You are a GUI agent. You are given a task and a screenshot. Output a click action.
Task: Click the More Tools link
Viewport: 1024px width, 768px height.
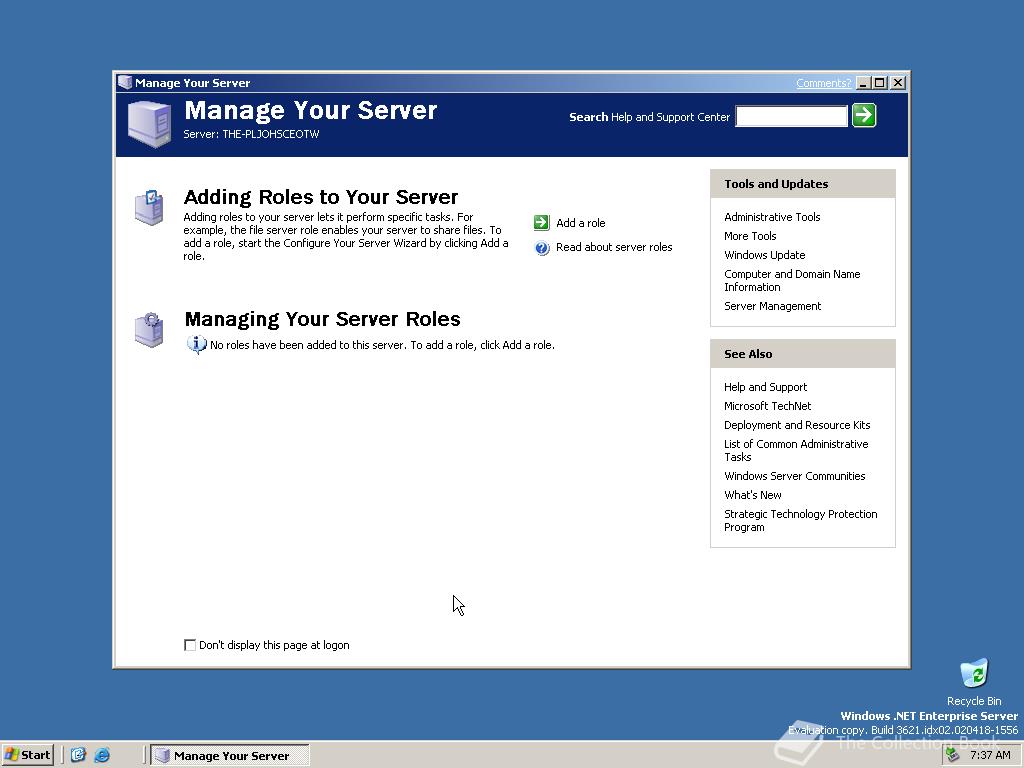coord(750,236)
